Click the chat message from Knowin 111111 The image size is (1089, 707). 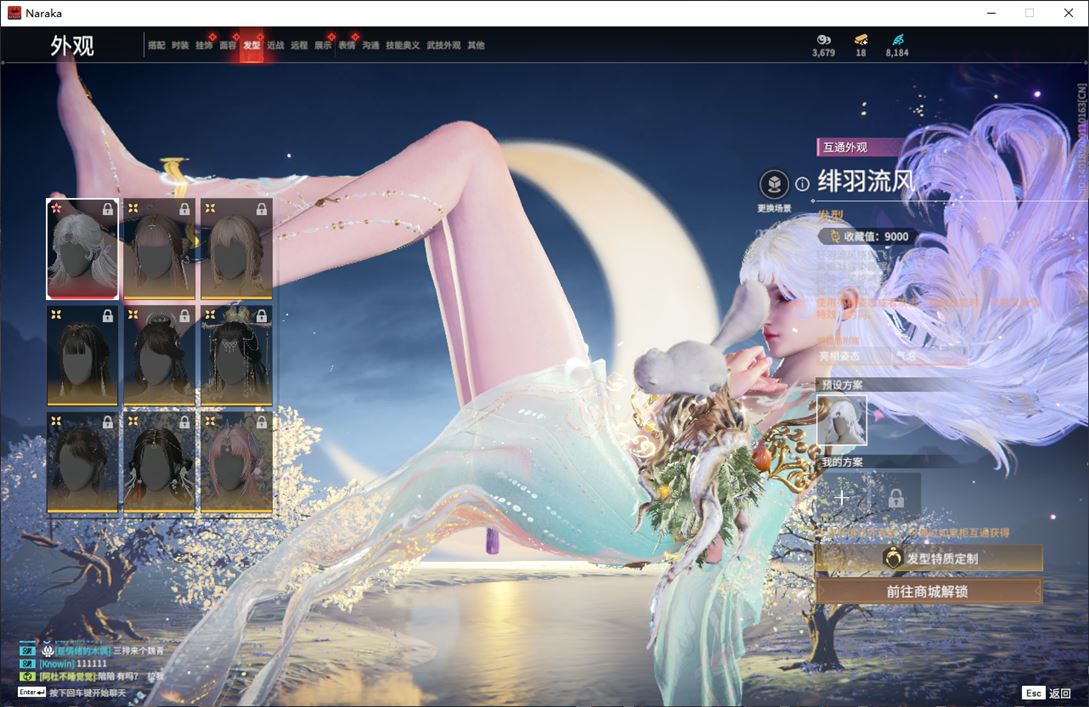64,664
